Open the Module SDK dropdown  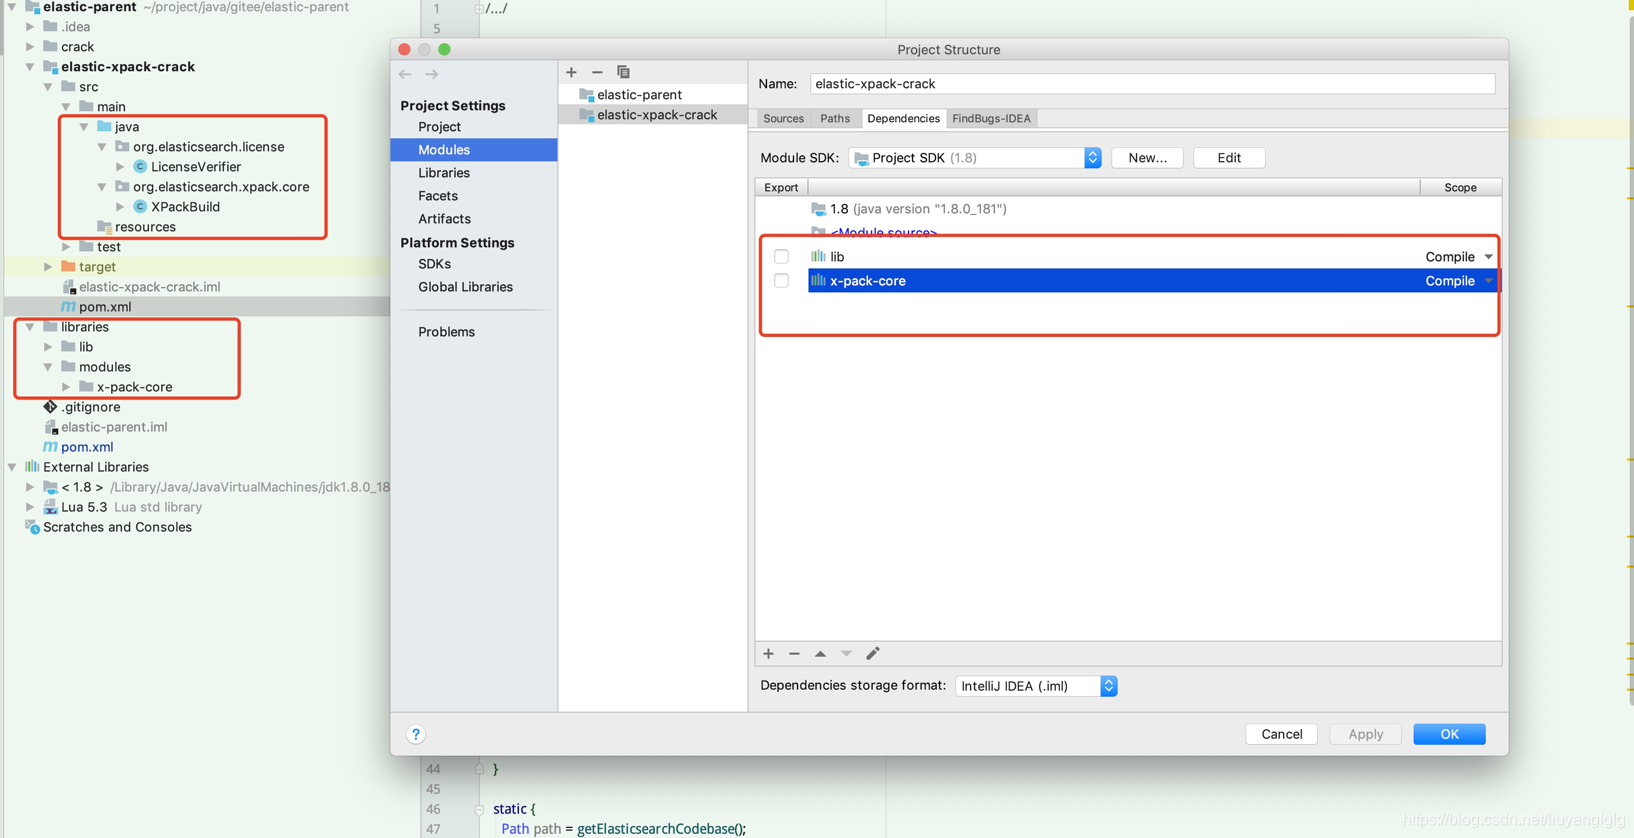(x=1092, y=158)
